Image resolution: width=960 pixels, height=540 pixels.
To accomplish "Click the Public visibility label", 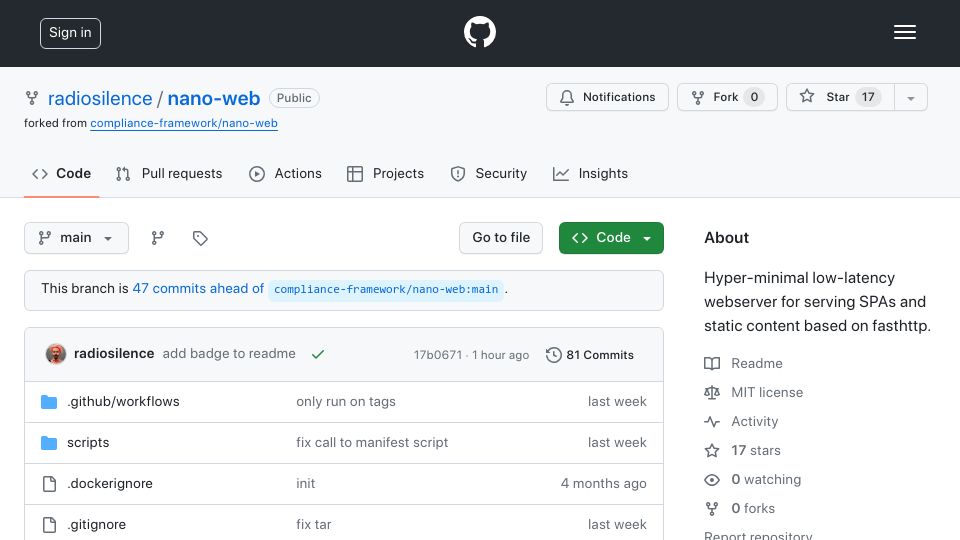I will pyautogui.click(x=294, y=98).
